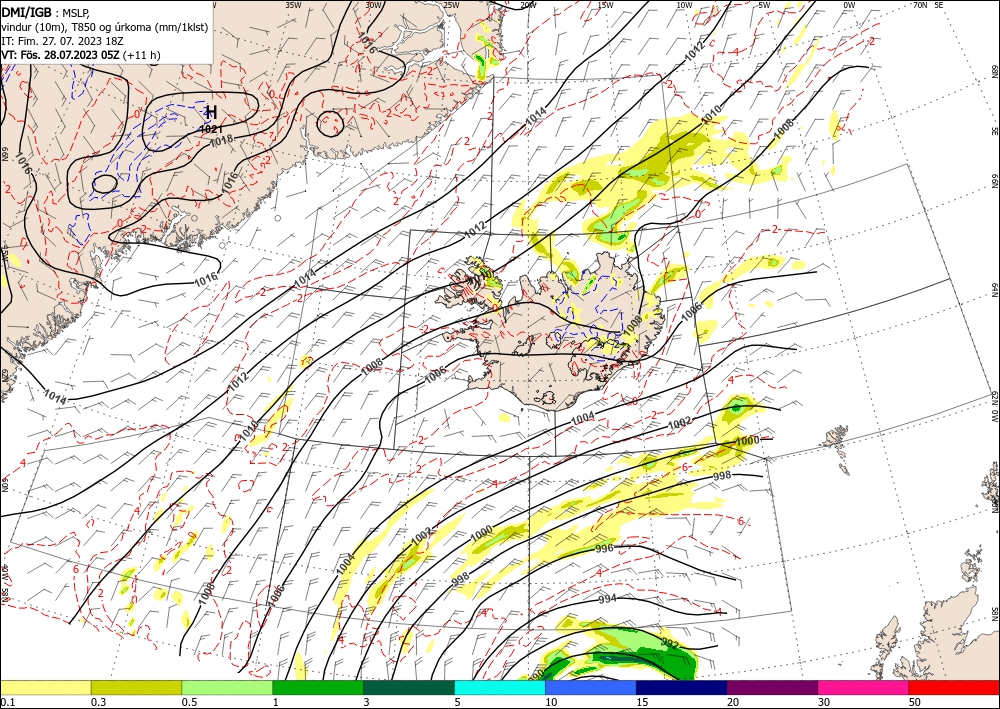
Task: Click the legend value '10'
Action: [551, 702]
